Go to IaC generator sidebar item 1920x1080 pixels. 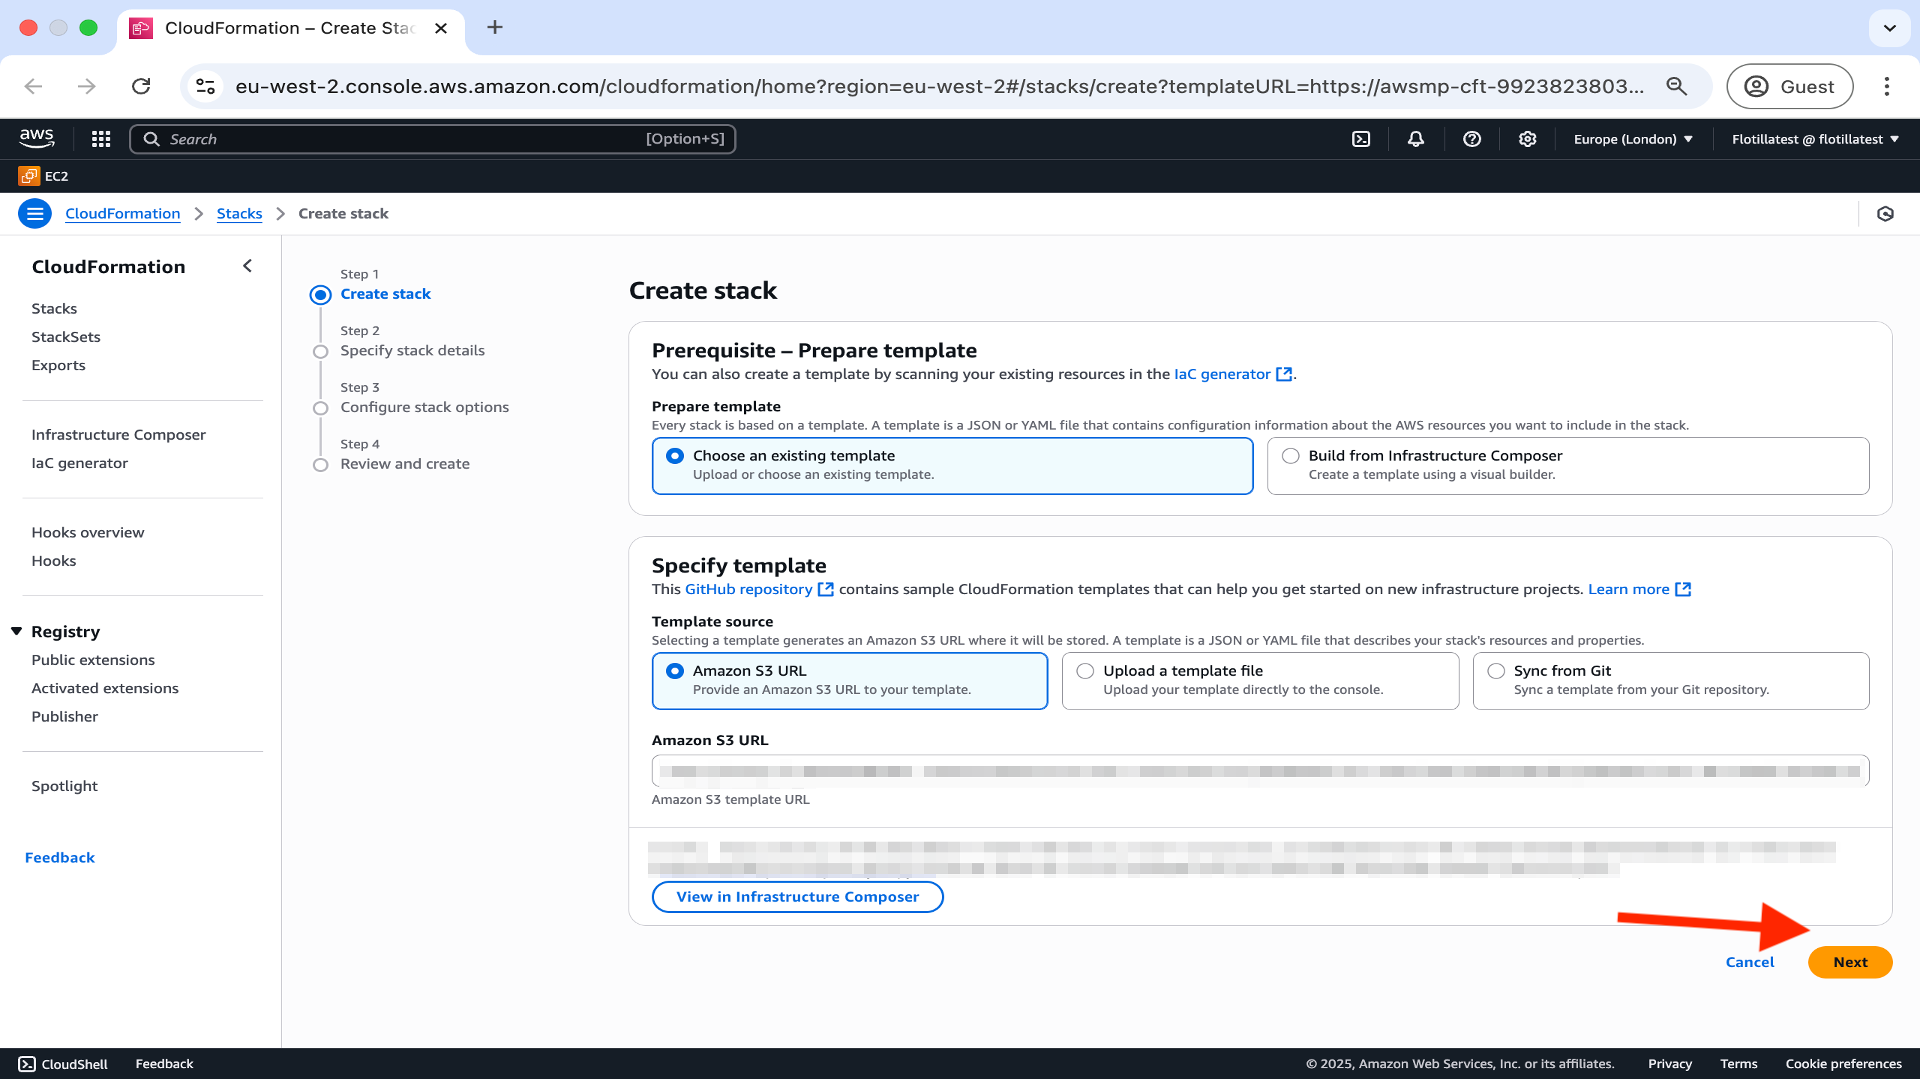click(x=80, y=463)
